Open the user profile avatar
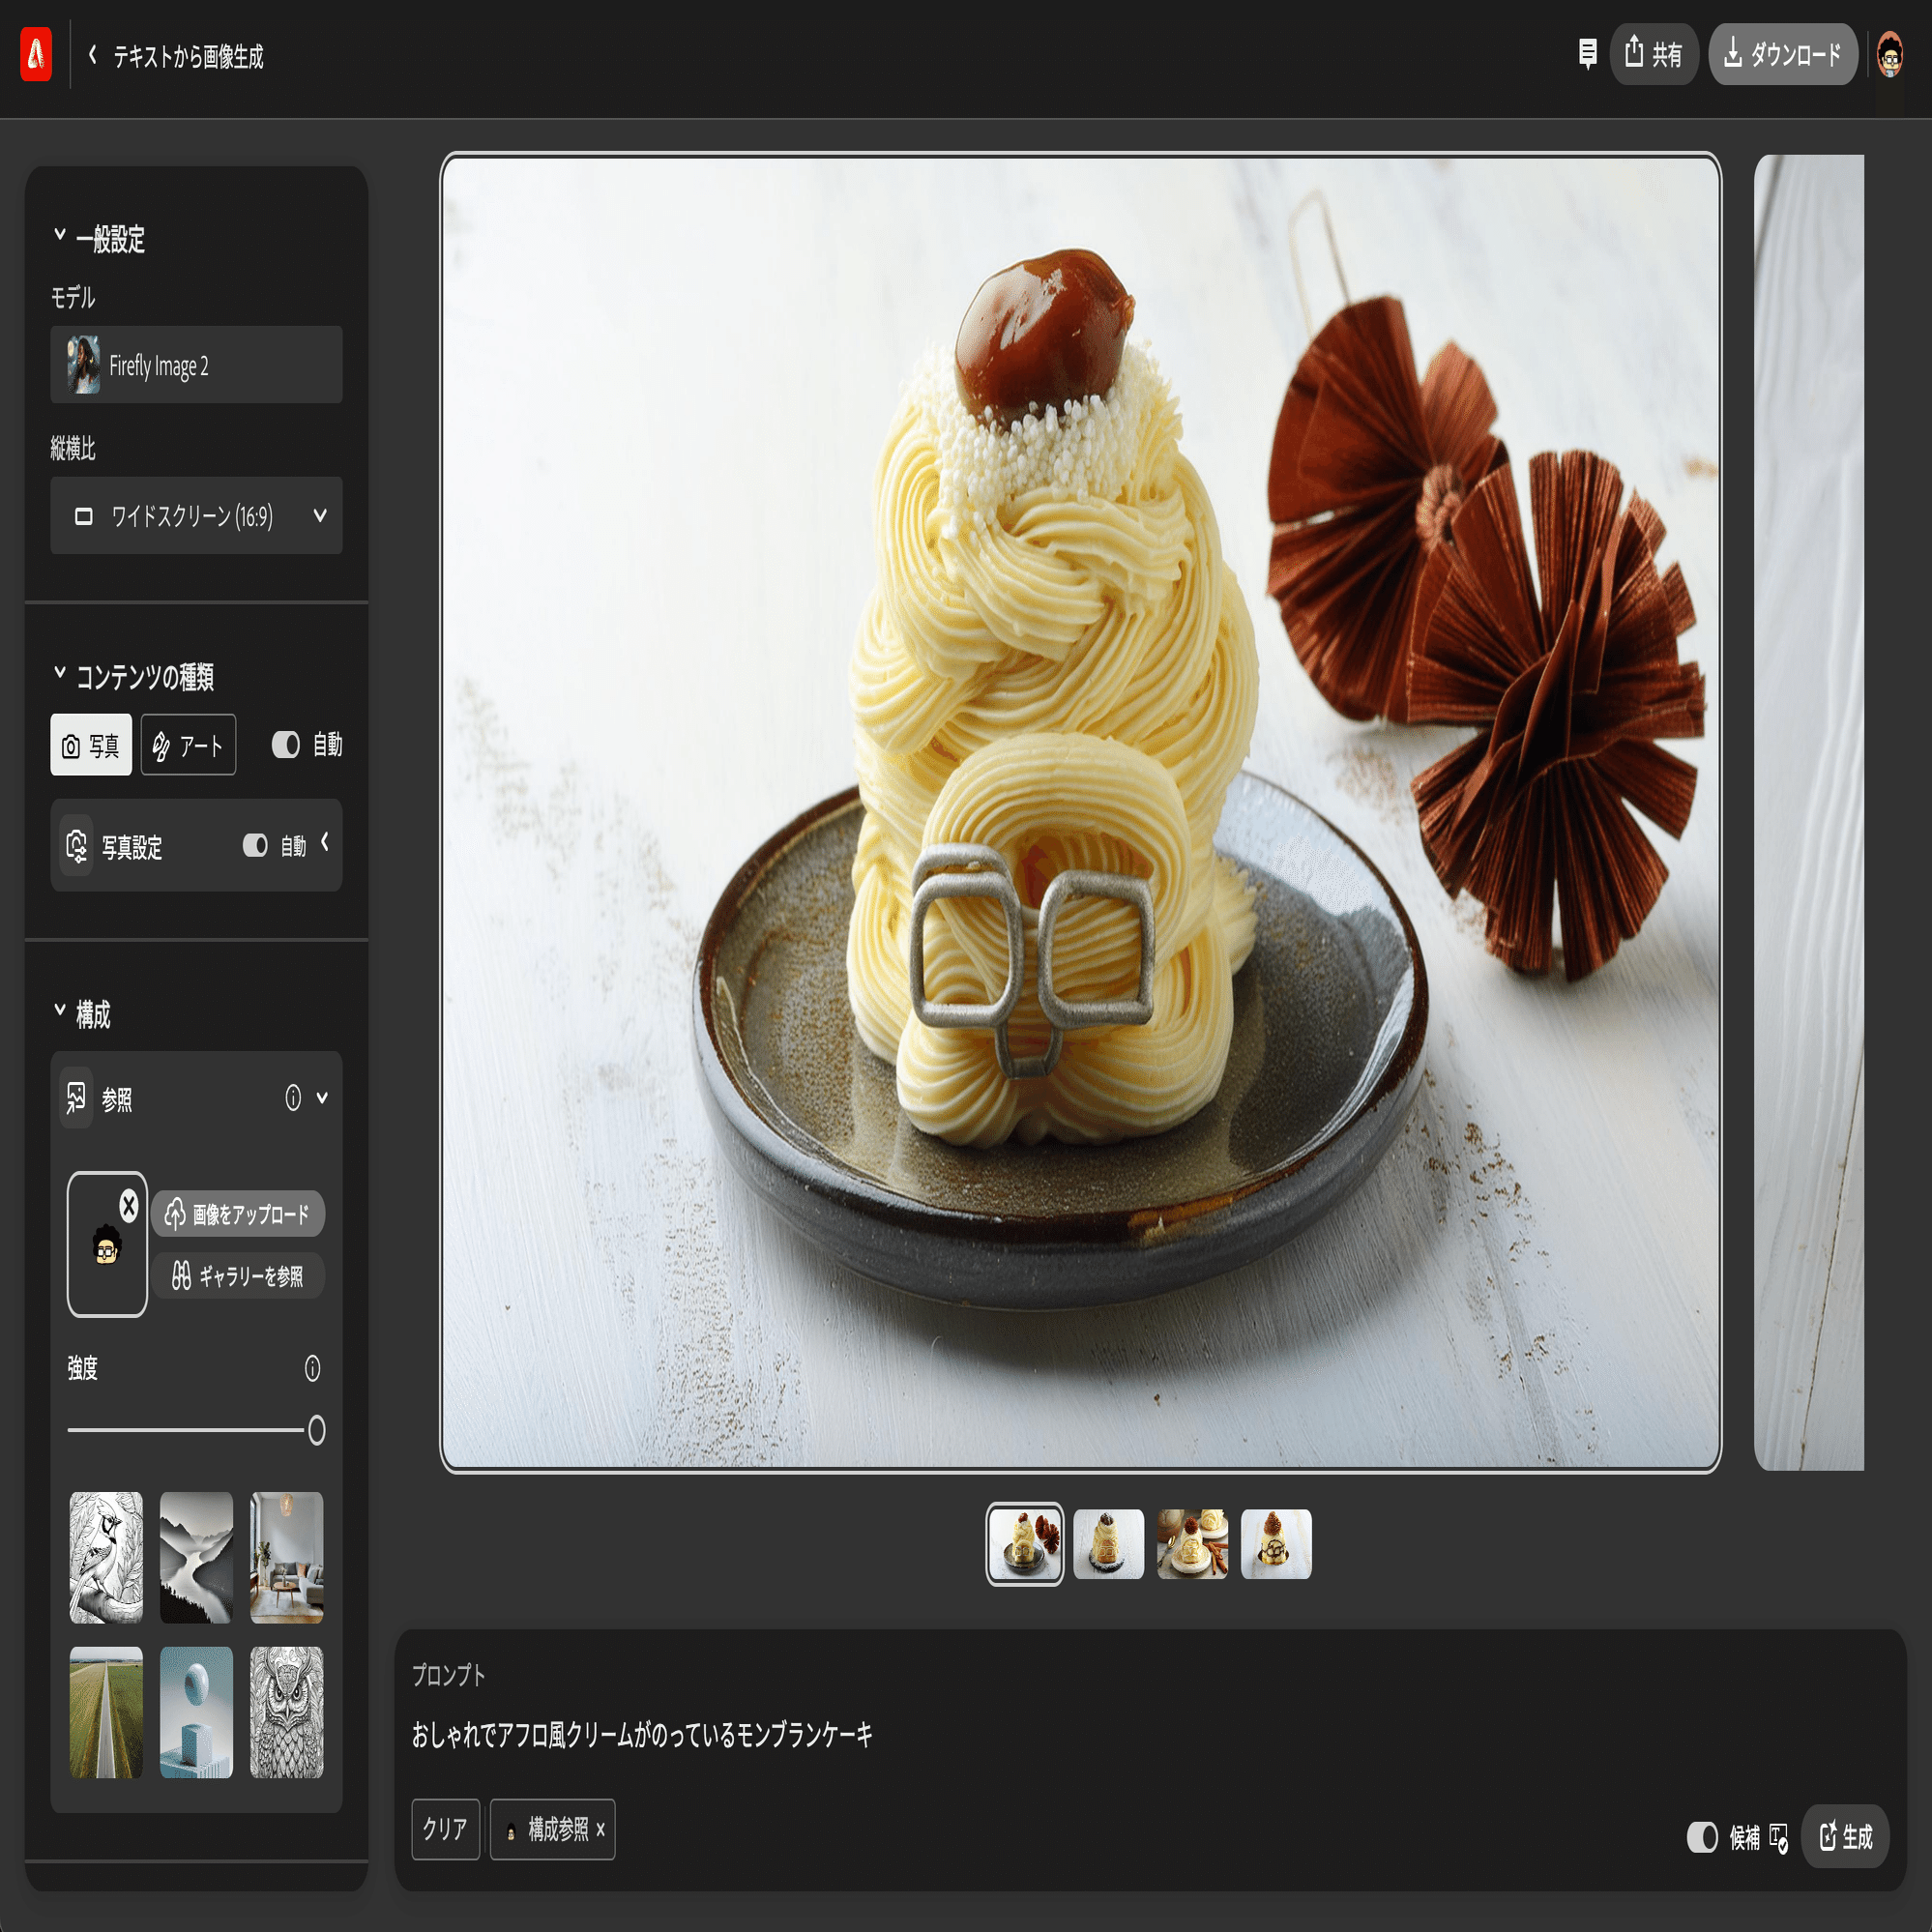The image size is (1932, 1932). tap(1889, 54)
